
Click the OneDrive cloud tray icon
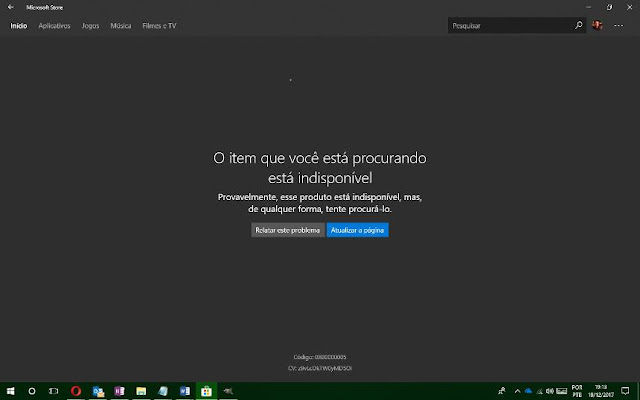[x=529, y=391]
